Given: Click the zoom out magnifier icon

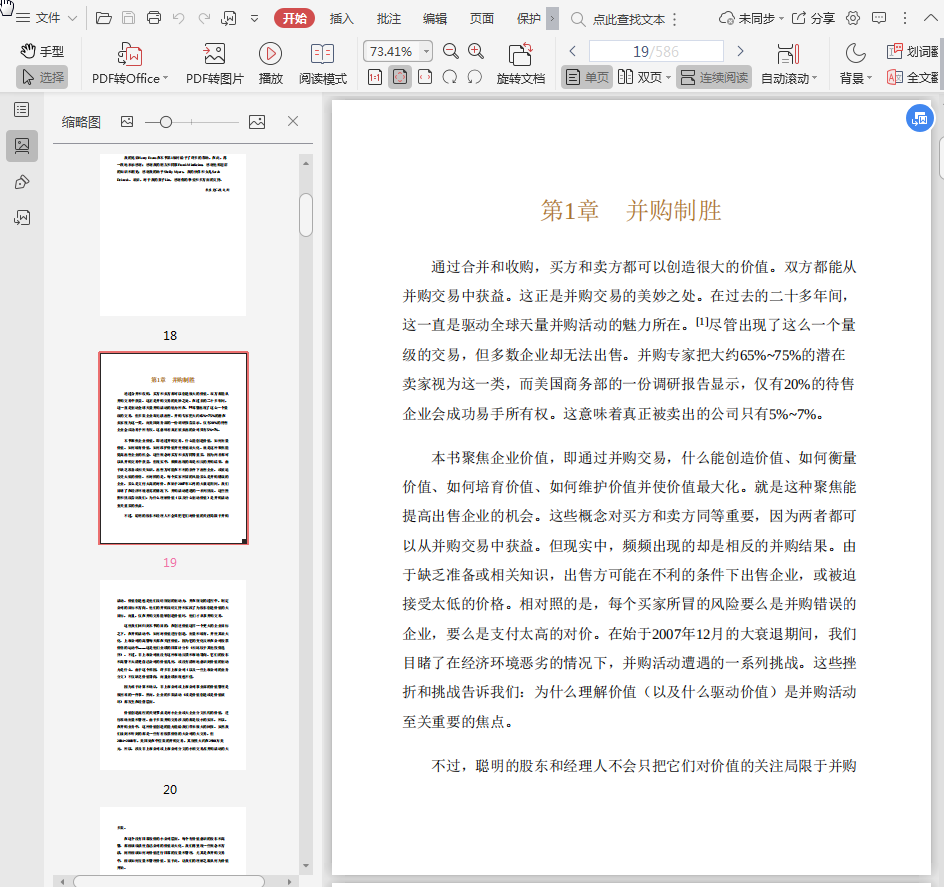Looking at the screenshot, I should click(451, 51).
